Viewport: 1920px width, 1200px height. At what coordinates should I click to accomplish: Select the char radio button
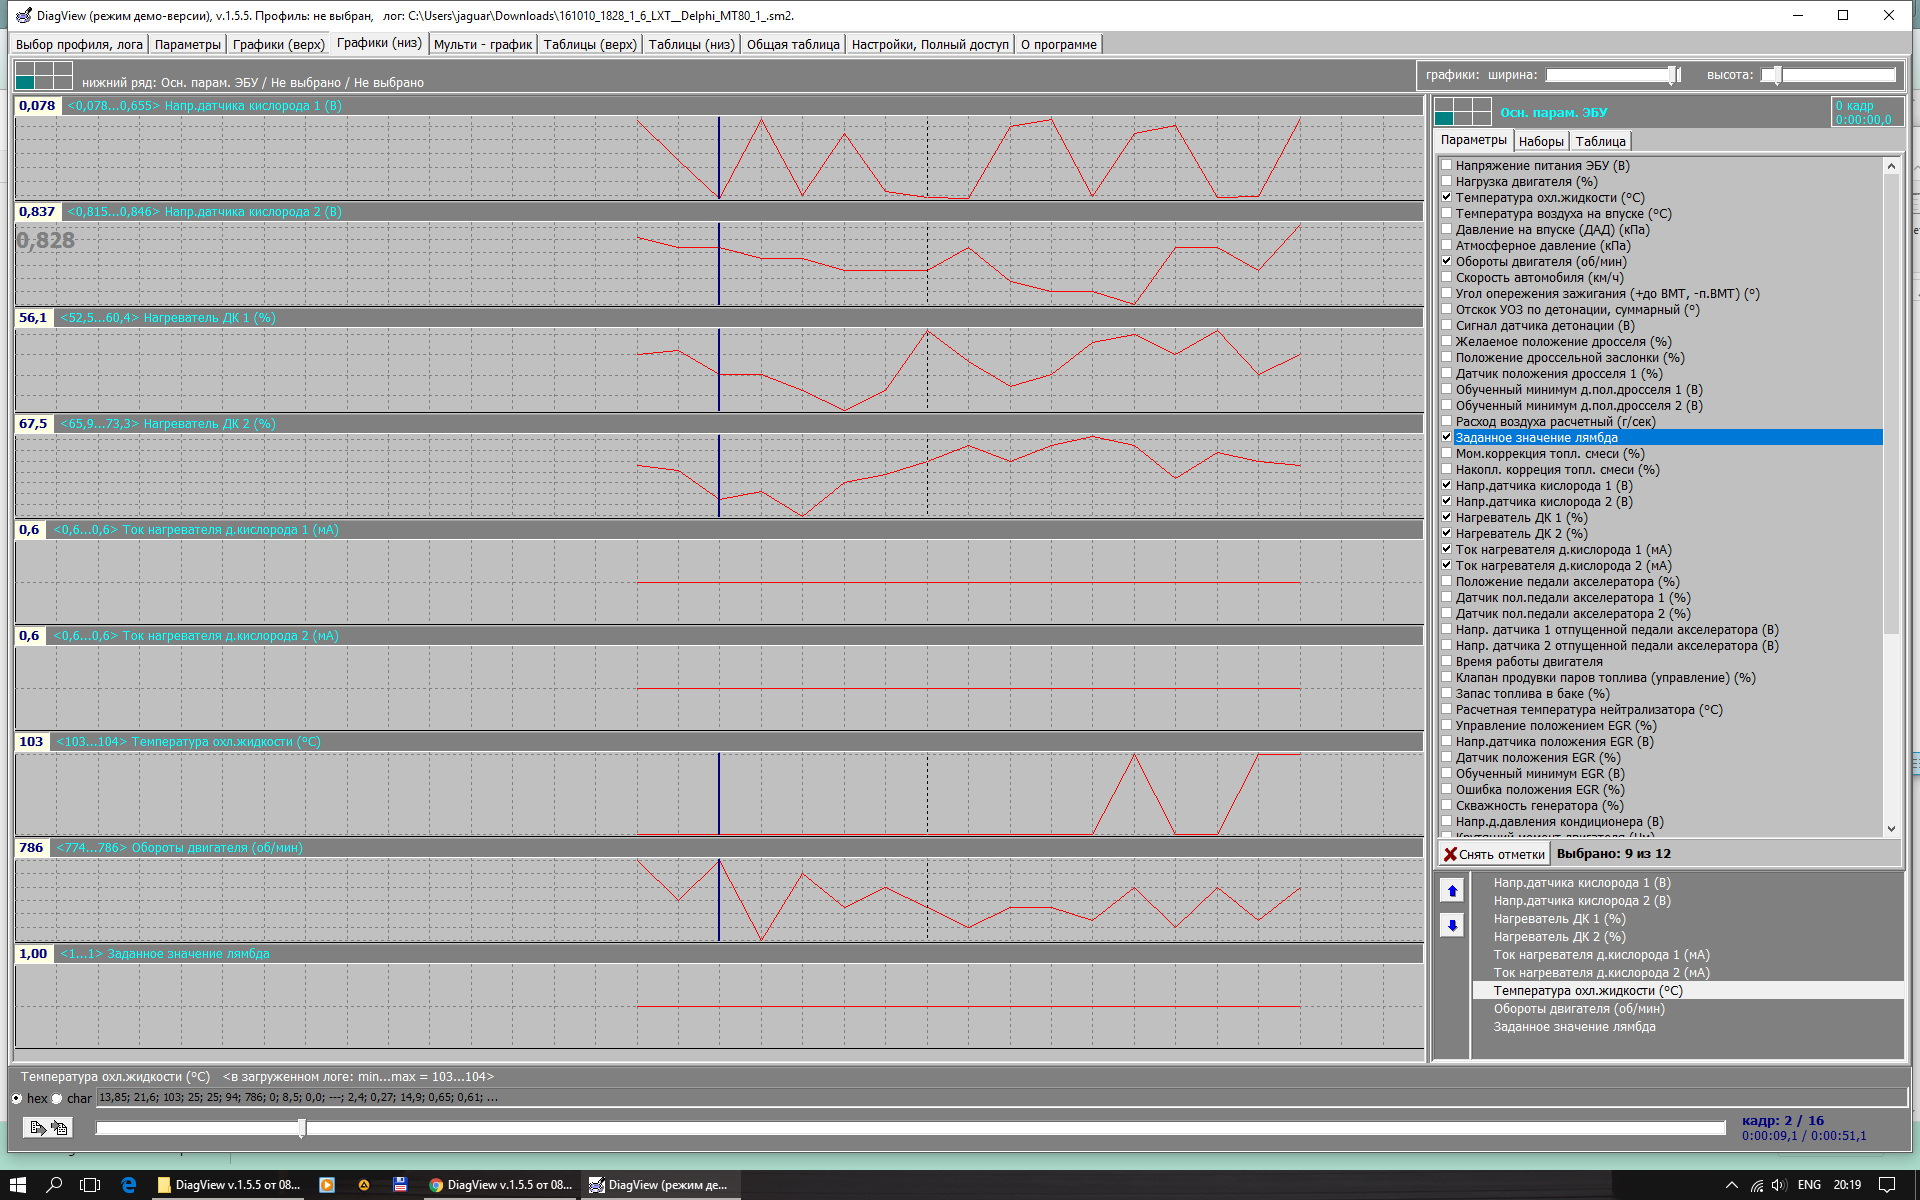pyautogui.click(x=58, y=1098)
